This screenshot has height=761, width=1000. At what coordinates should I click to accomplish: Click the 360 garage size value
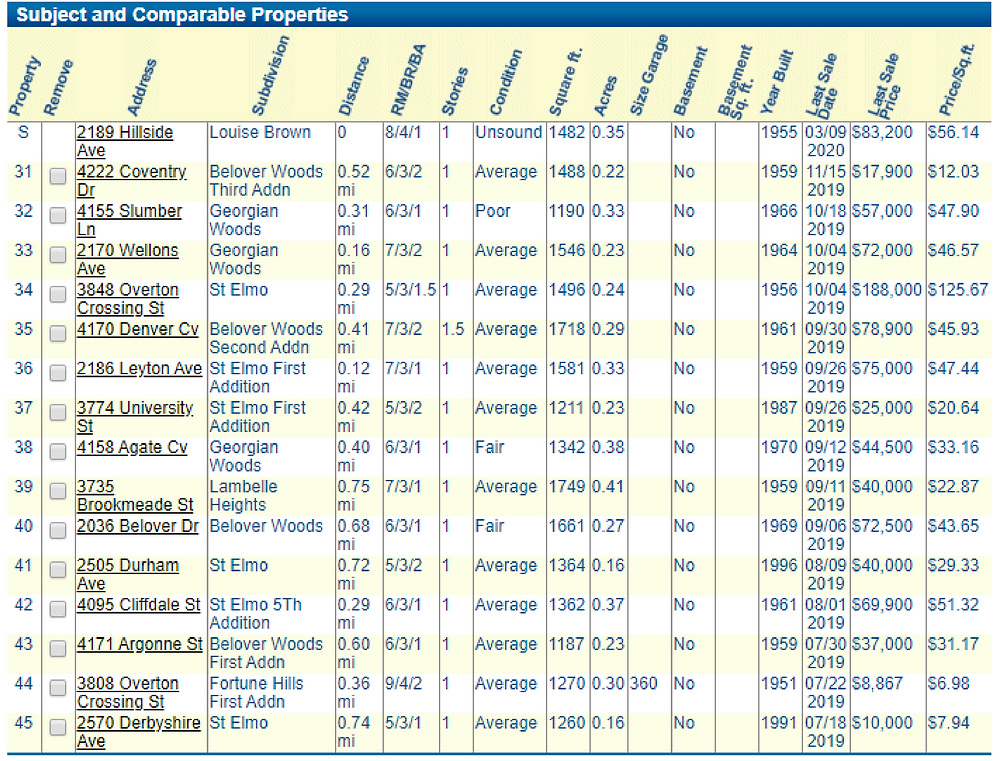pyautogui.click(x=643, y=683)
